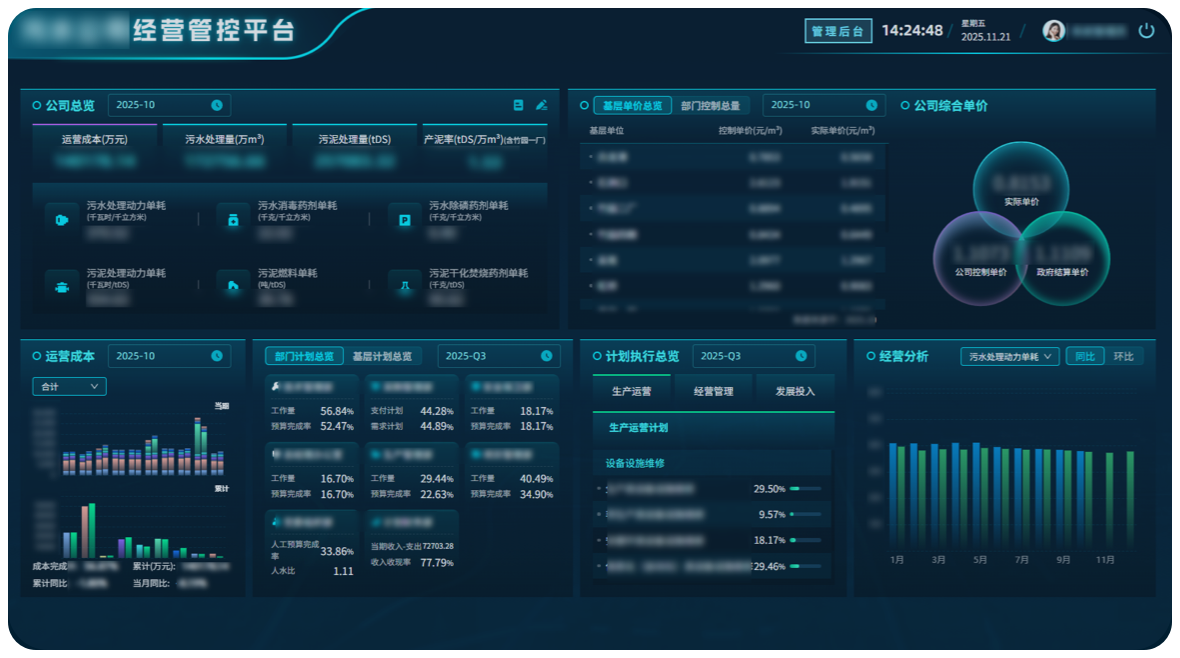This screenshot has height=658, width=1180.
Task: Click the edit pencil icon in 公司总览
Action: tap(541, 105)
